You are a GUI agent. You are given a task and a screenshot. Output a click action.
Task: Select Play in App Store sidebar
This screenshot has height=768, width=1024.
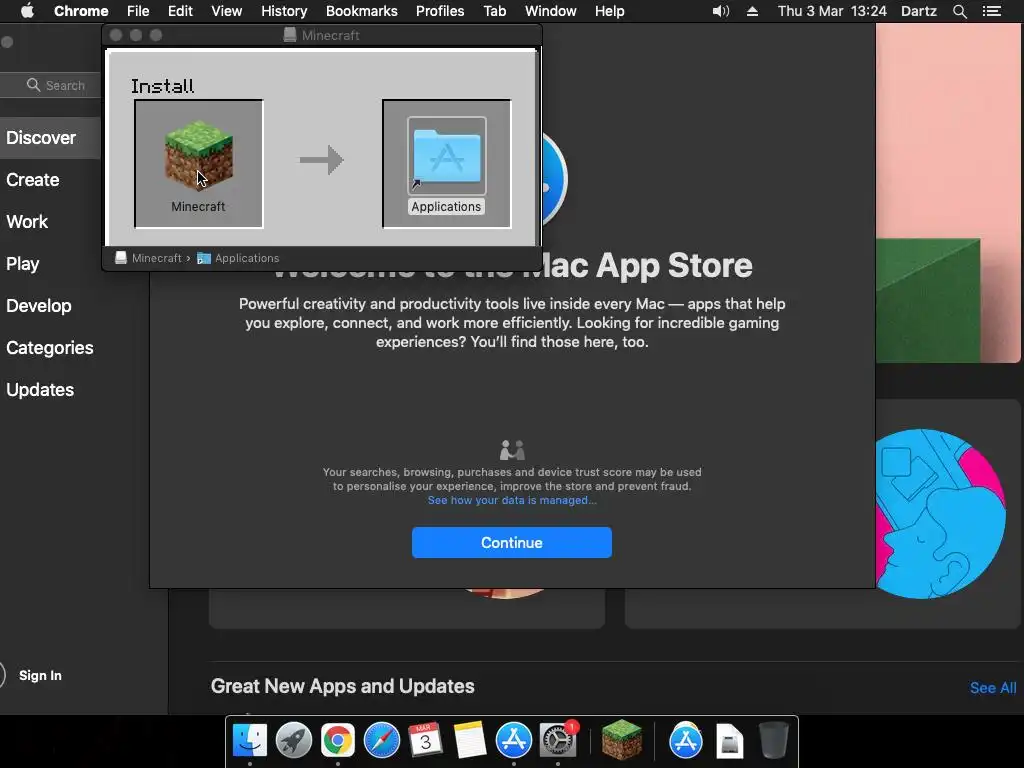23,264
